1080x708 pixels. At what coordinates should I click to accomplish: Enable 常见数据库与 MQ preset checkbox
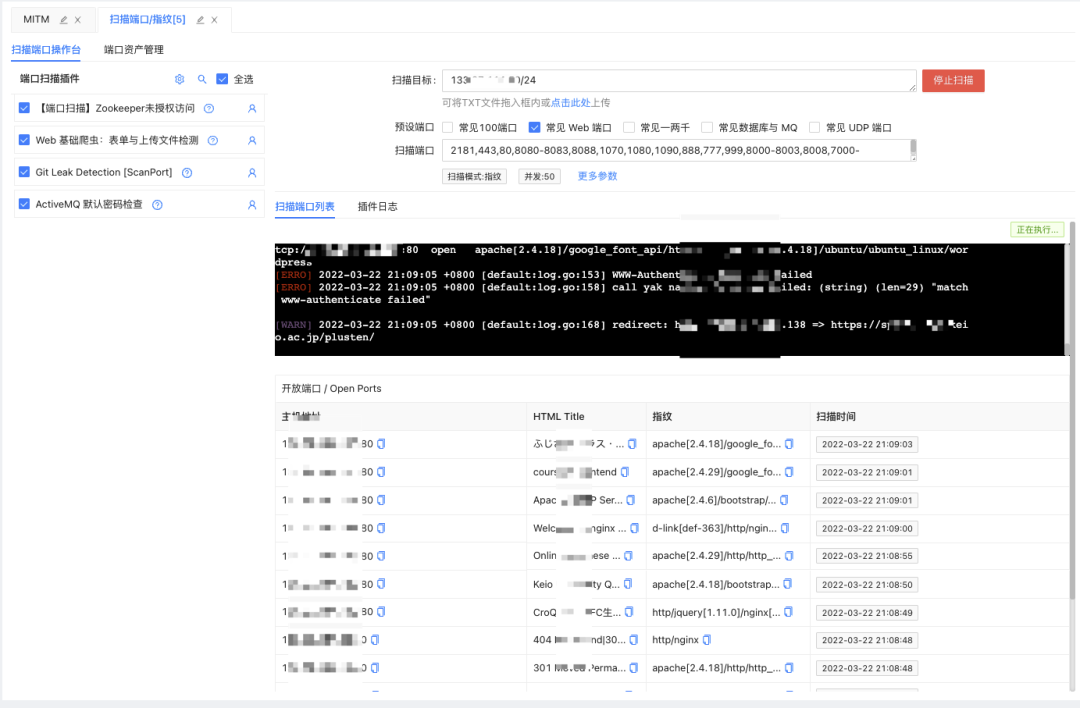coord(707,127)
